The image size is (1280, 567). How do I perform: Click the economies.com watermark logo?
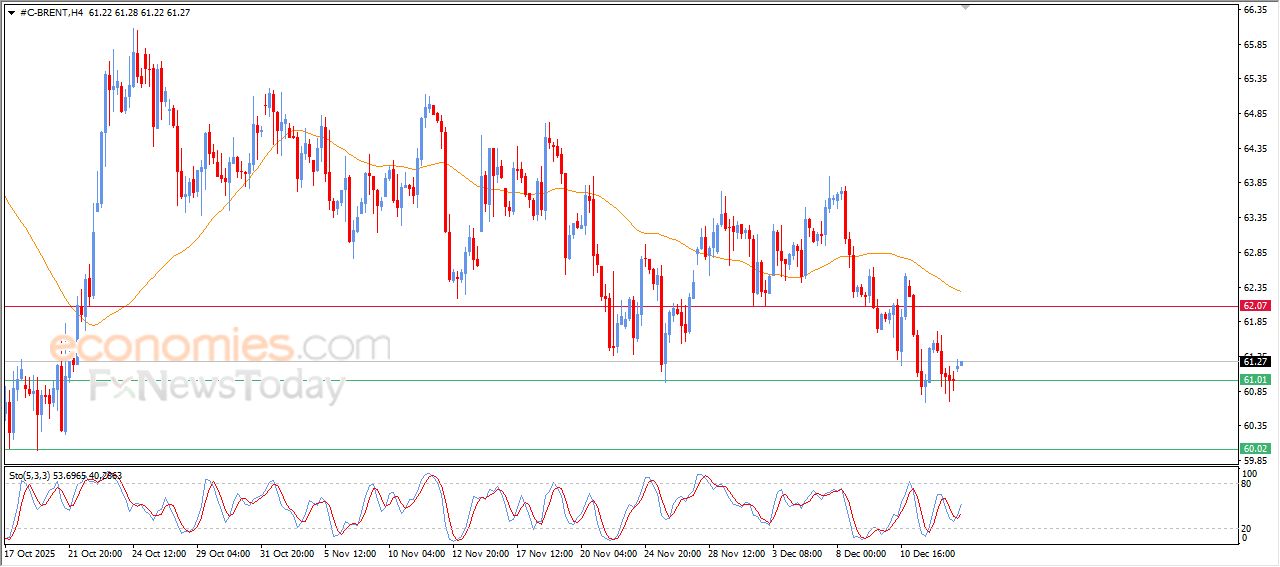point(220,347)
